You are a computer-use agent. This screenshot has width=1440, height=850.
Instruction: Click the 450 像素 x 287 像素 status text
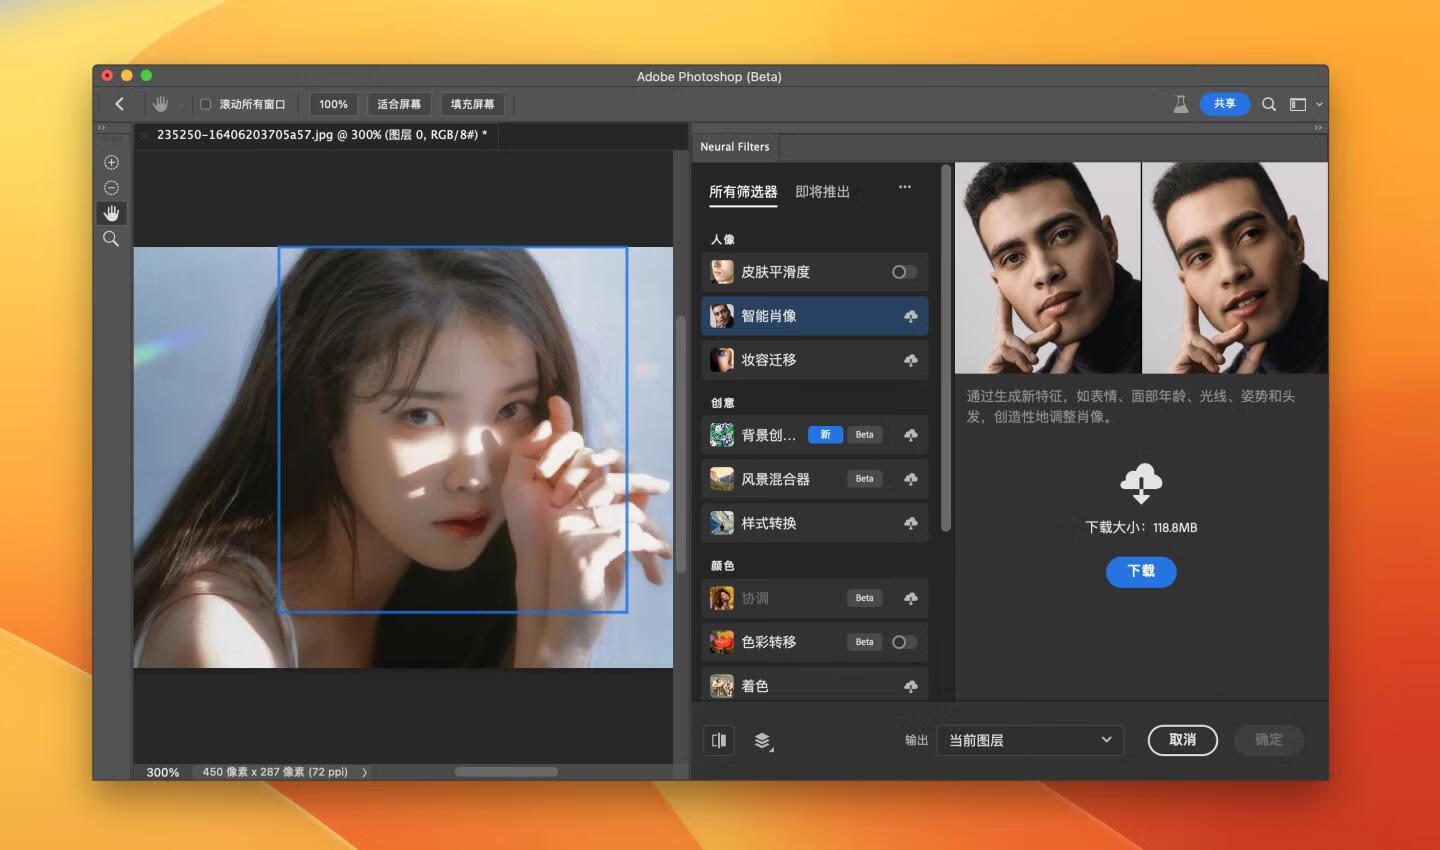coord(275,772)
